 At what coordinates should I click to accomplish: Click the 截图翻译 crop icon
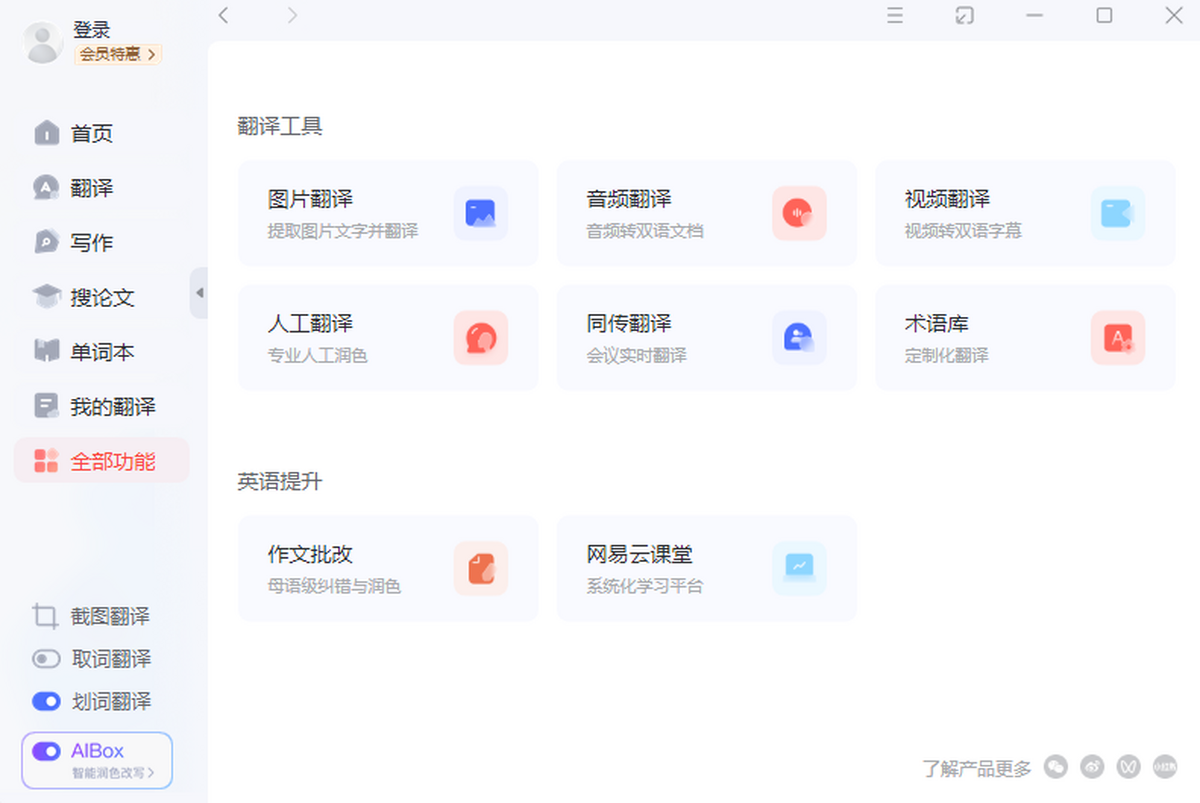(x=45, y=616)
